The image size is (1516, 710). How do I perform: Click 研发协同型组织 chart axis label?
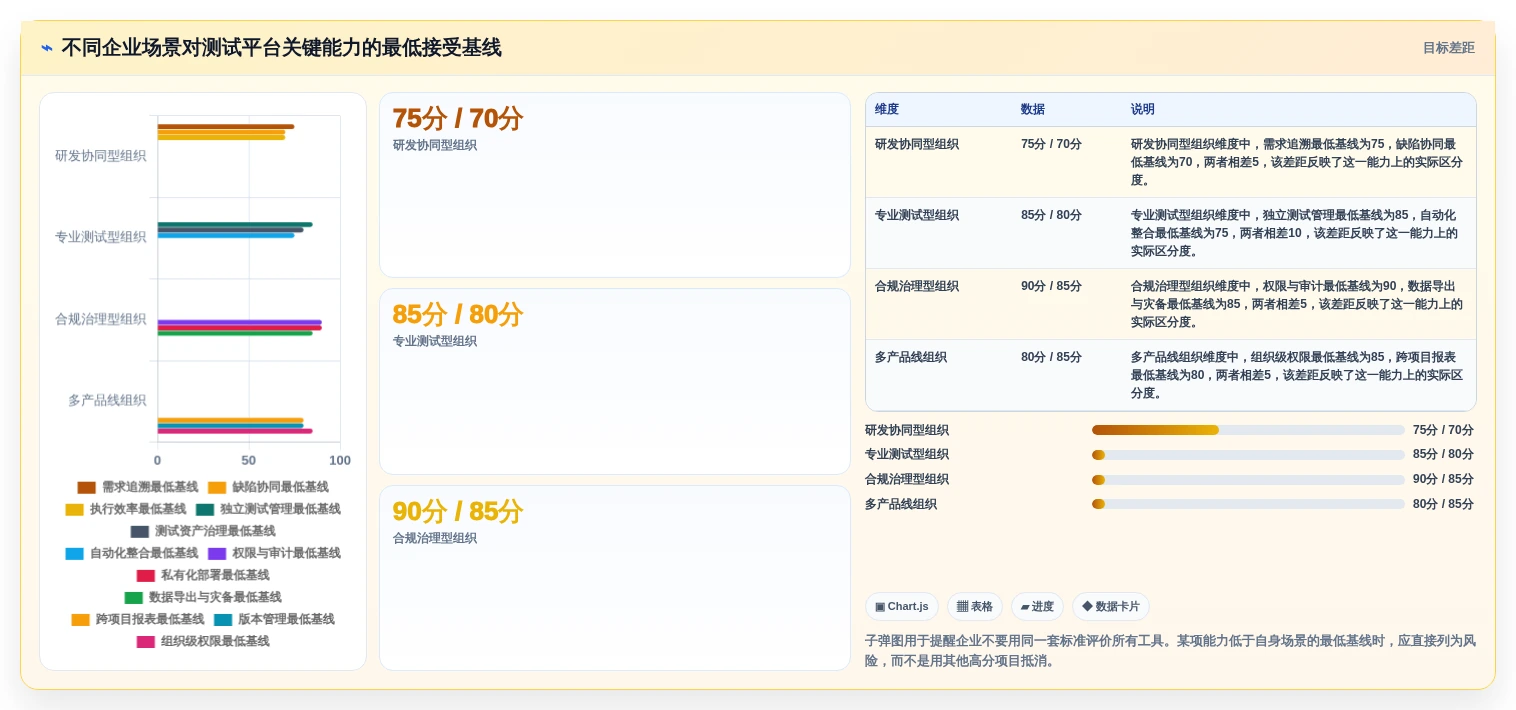(100, 156)
